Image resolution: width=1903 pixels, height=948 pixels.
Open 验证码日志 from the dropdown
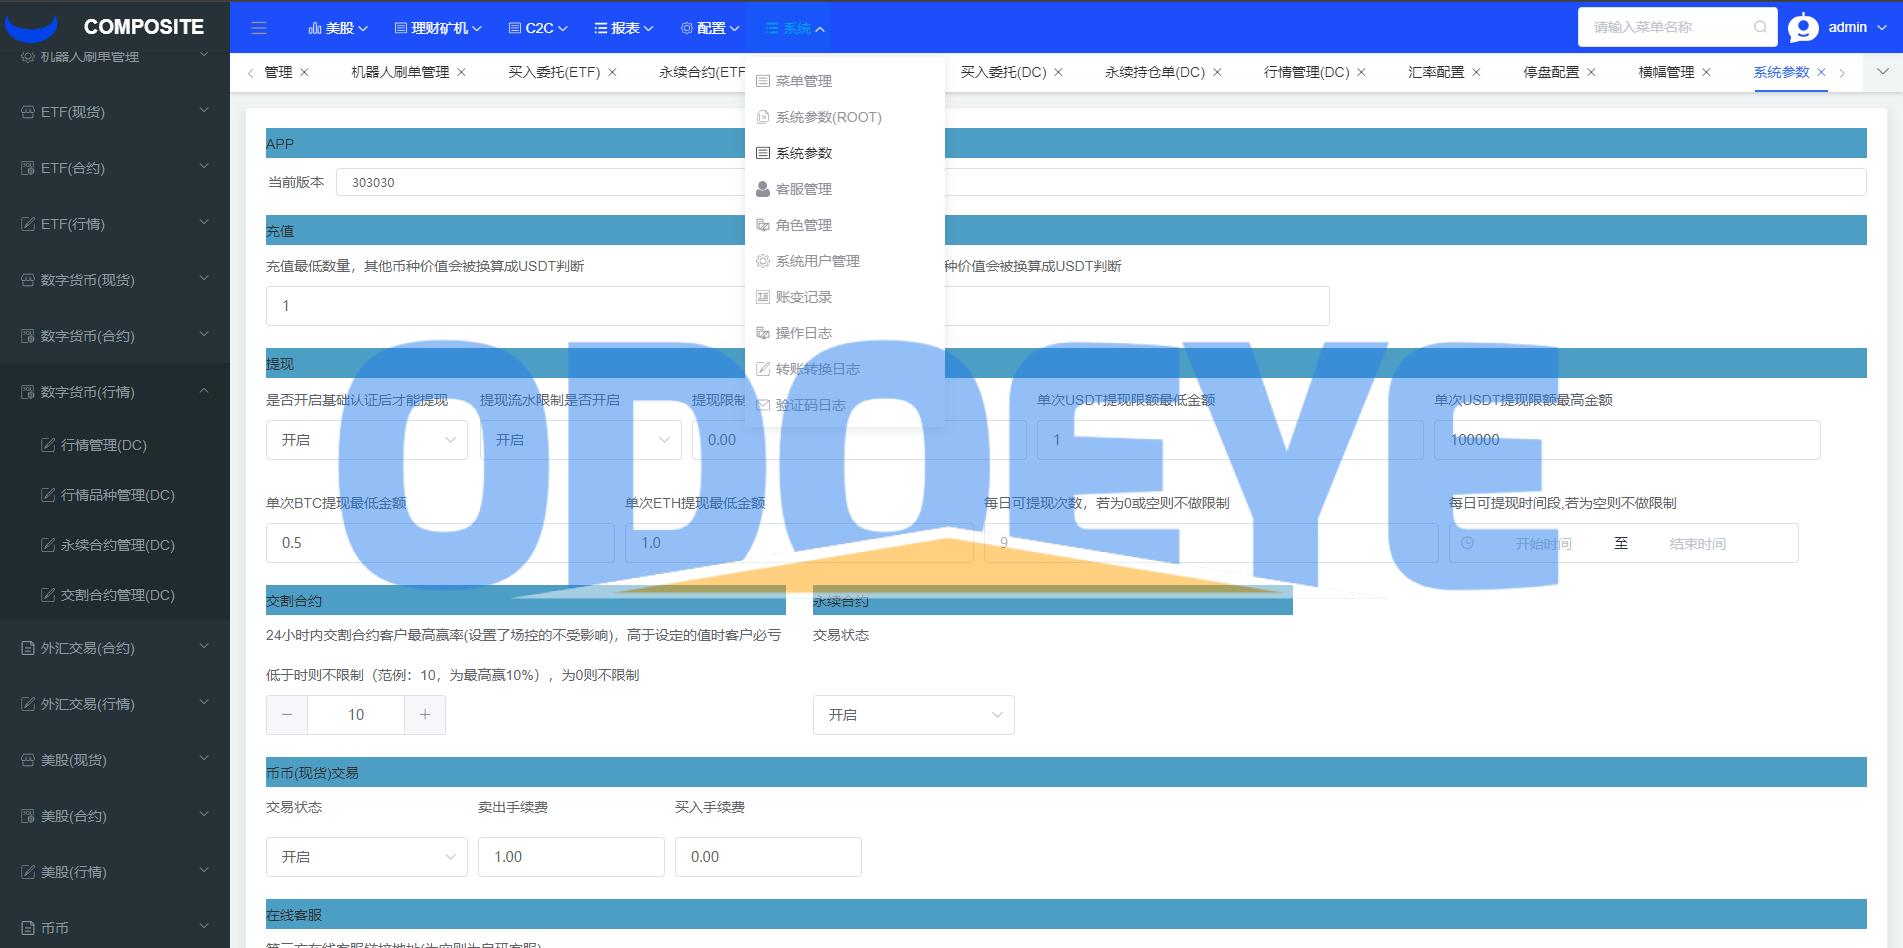[x=845, y=405]
